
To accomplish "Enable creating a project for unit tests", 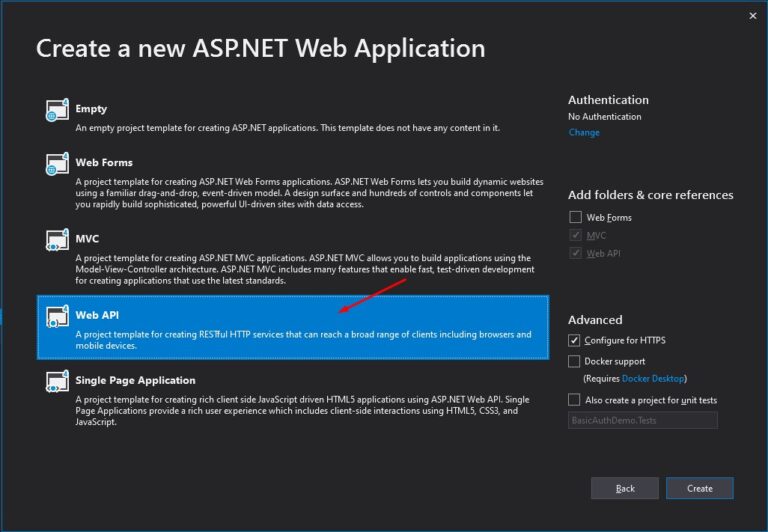I will click(x=574, y=400).
